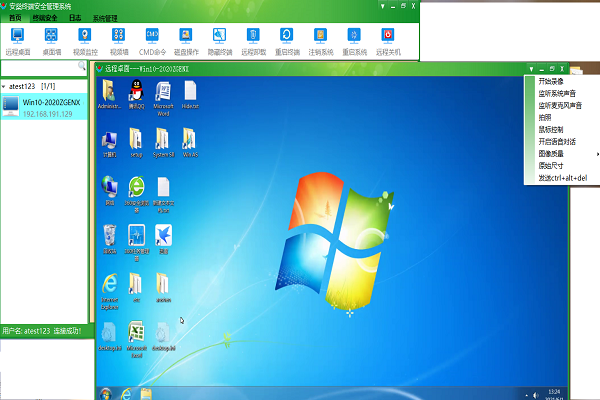Screen dimensions: 600x400
Task: Open the main window's title bar dropdown arrow
Action: click(382, 6)
